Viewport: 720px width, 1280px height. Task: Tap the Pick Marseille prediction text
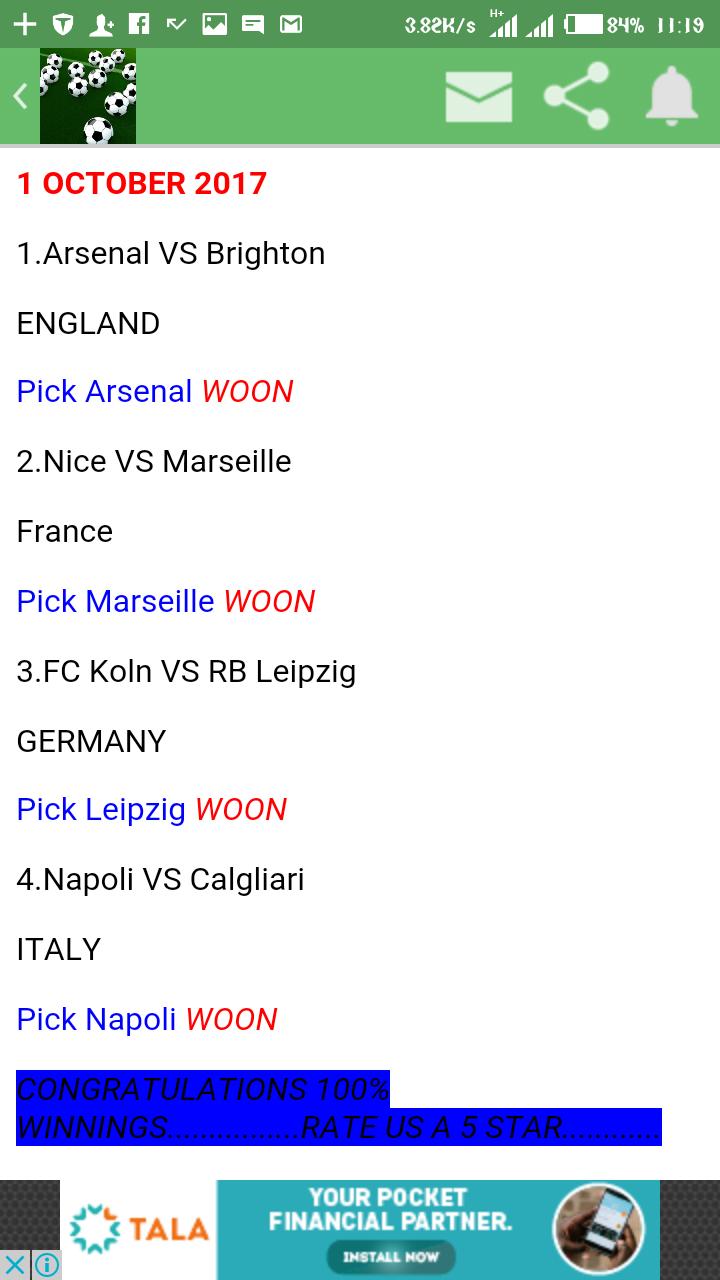click(116, 601)
